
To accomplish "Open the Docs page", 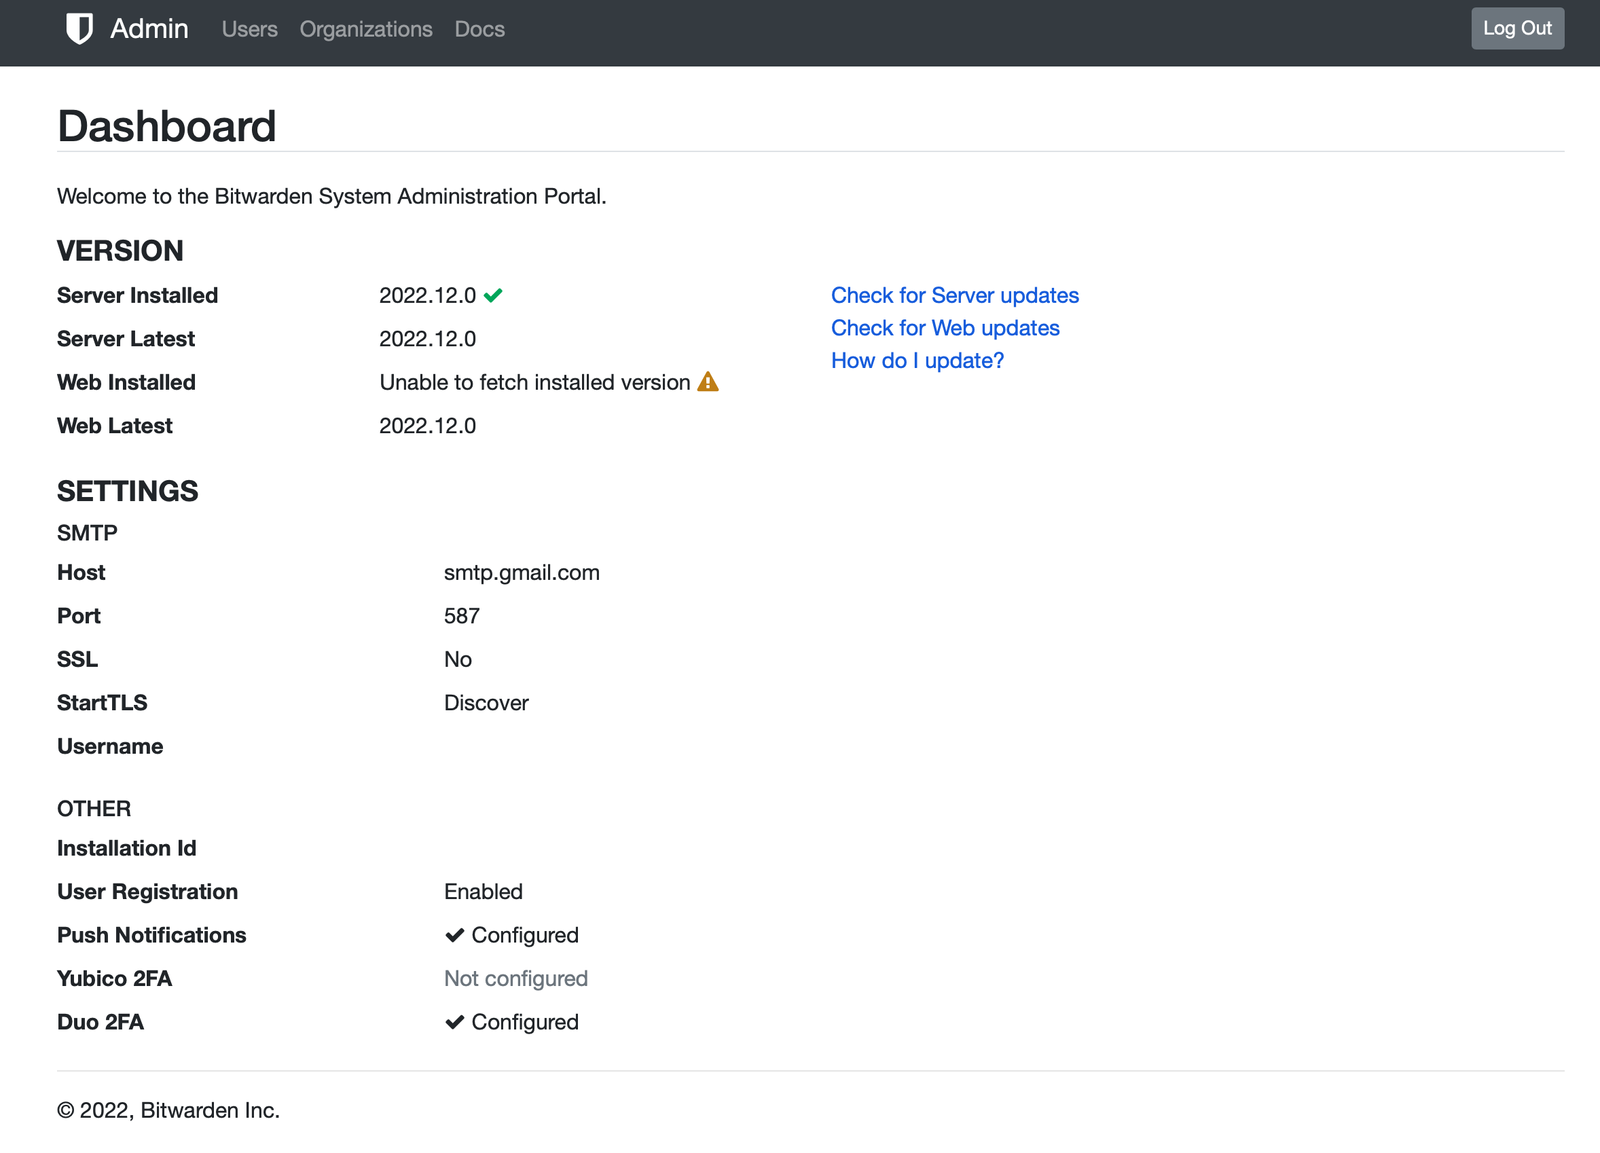I will (x=479, y=29).
